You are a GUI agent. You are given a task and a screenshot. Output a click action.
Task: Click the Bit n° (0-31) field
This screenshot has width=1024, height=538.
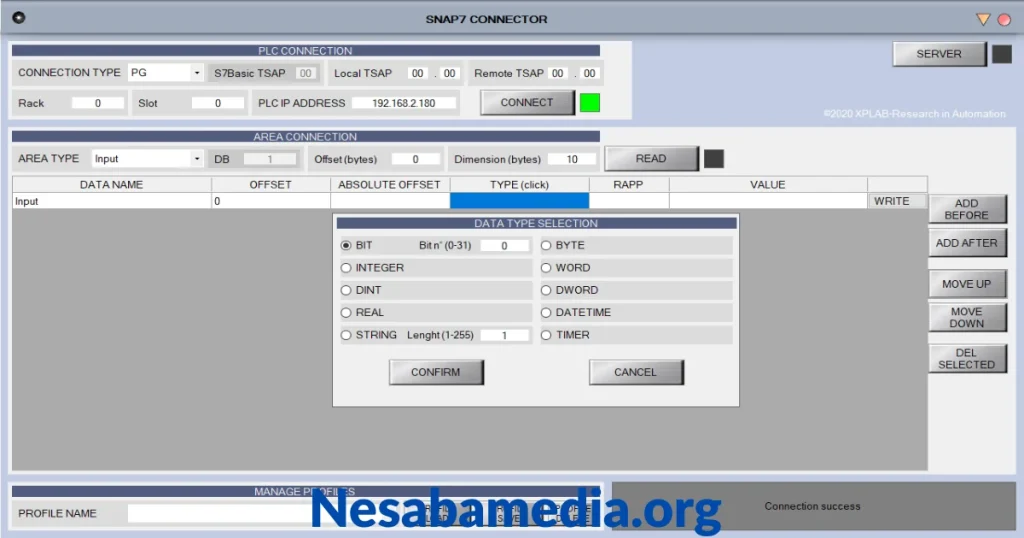504,245
